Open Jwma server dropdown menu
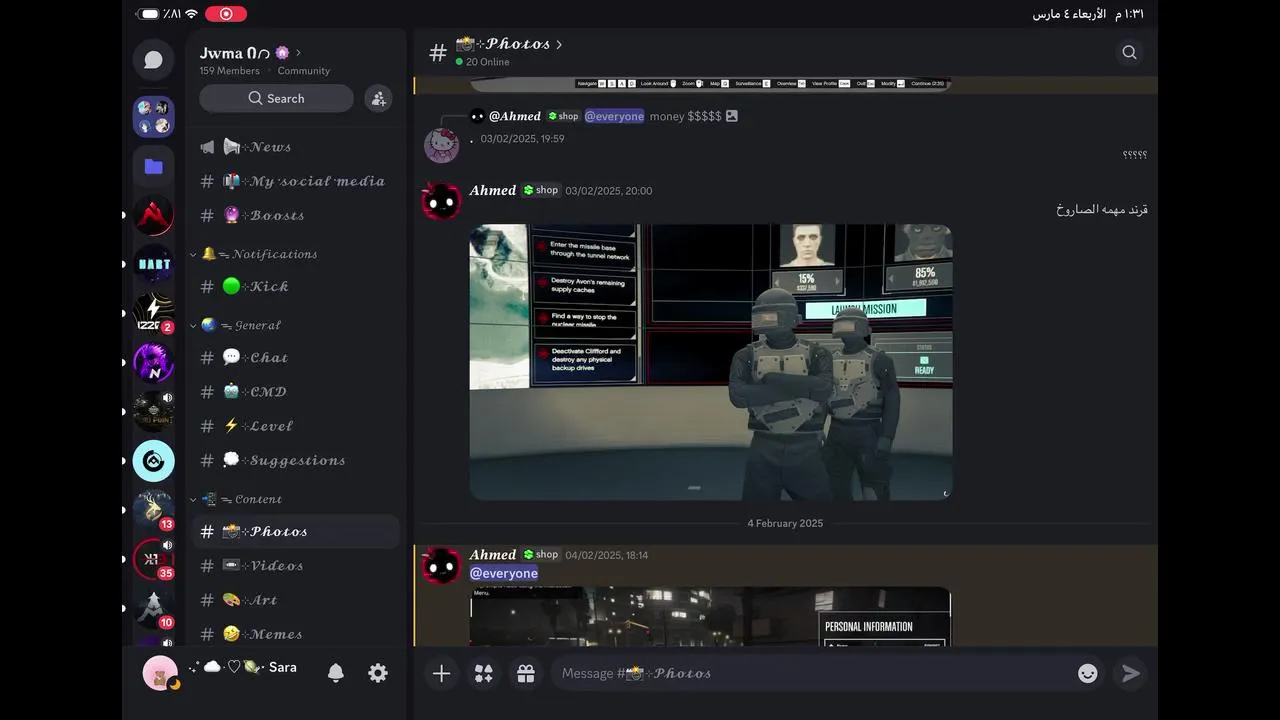Screen dimensions: 1280x720 pos(251,53)
